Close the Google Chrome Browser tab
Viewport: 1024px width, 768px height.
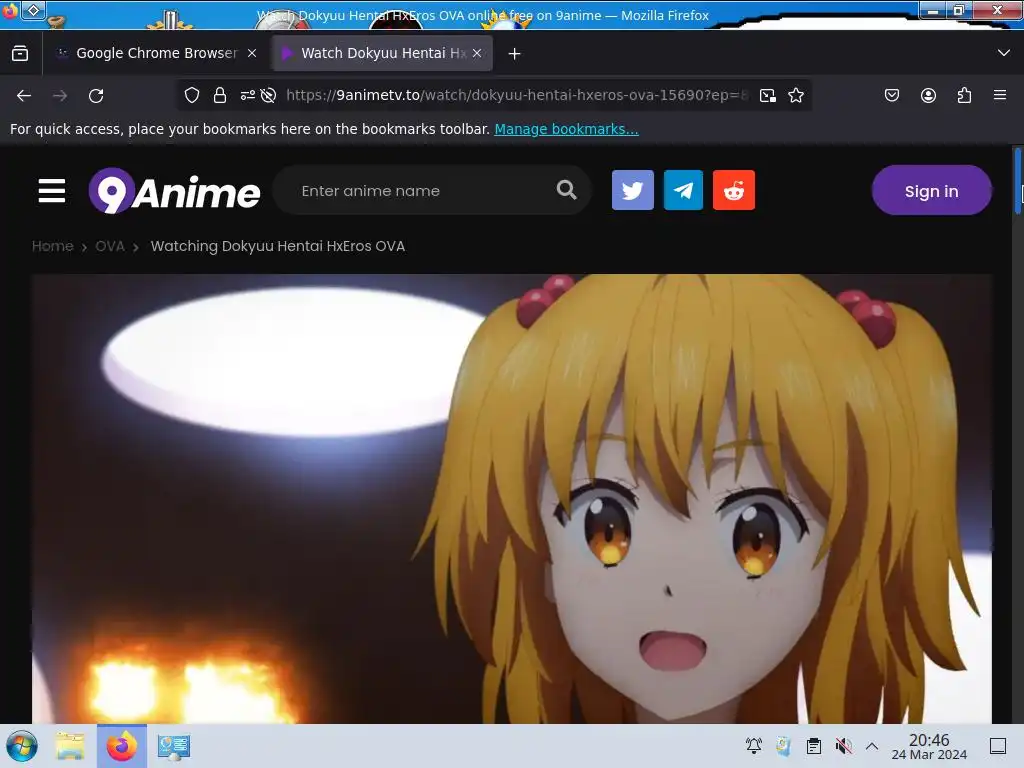pyautogui.click(x=252, y=53)
